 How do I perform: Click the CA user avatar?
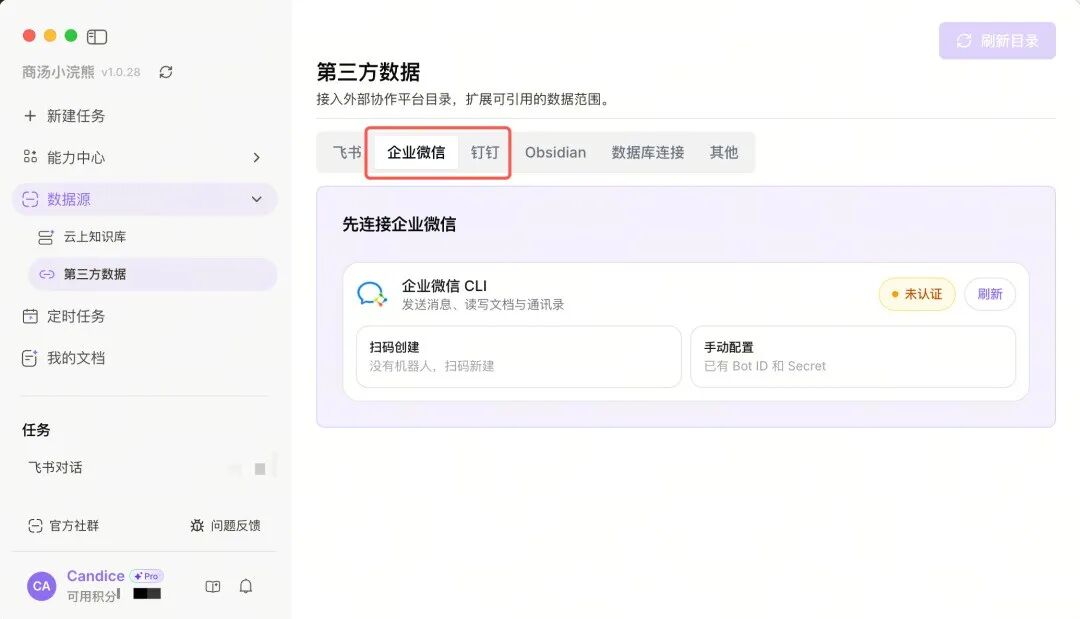[41, 586]
